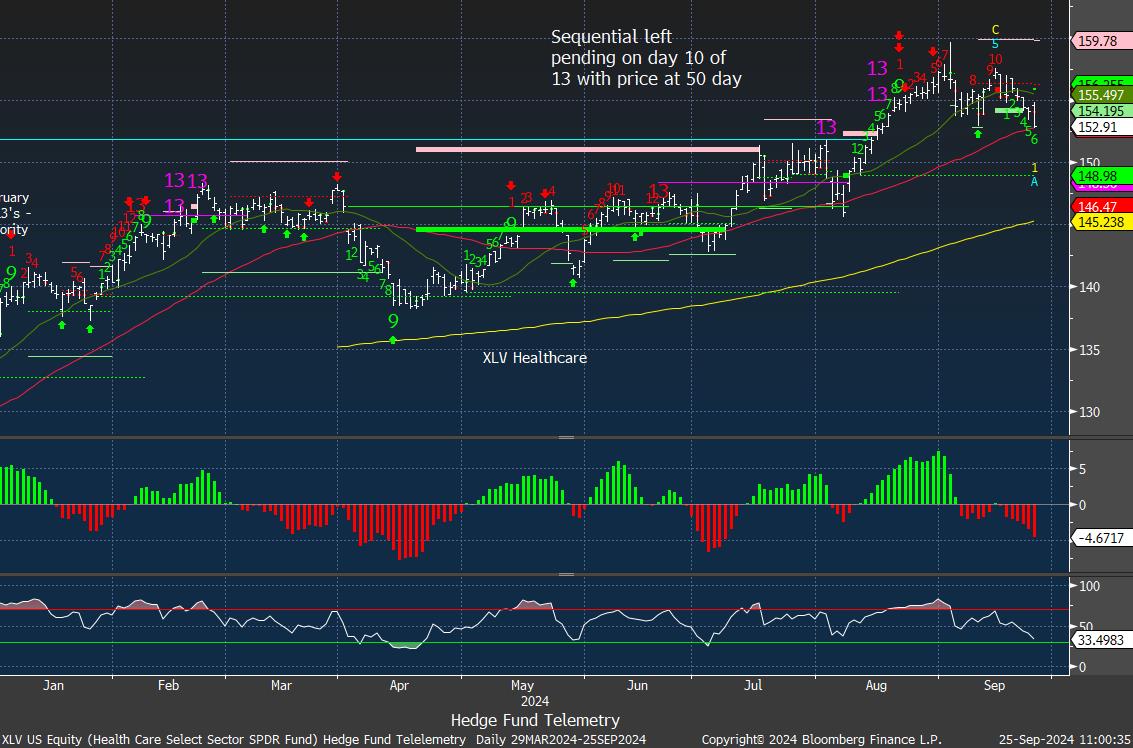Screen dimensions: 1133x748
Task: Click the 'Sequential left pending' annotation text
Action: click(646, 57)
